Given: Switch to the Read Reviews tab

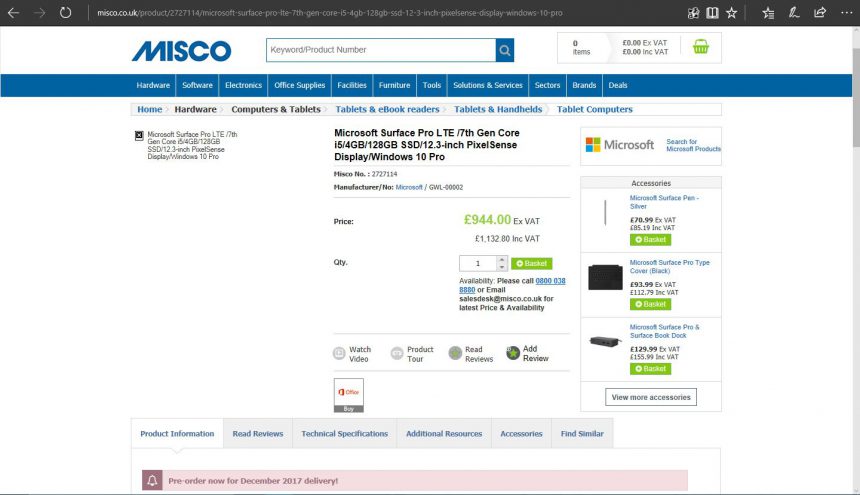Looking at the screenshot, I should point(258,434).
